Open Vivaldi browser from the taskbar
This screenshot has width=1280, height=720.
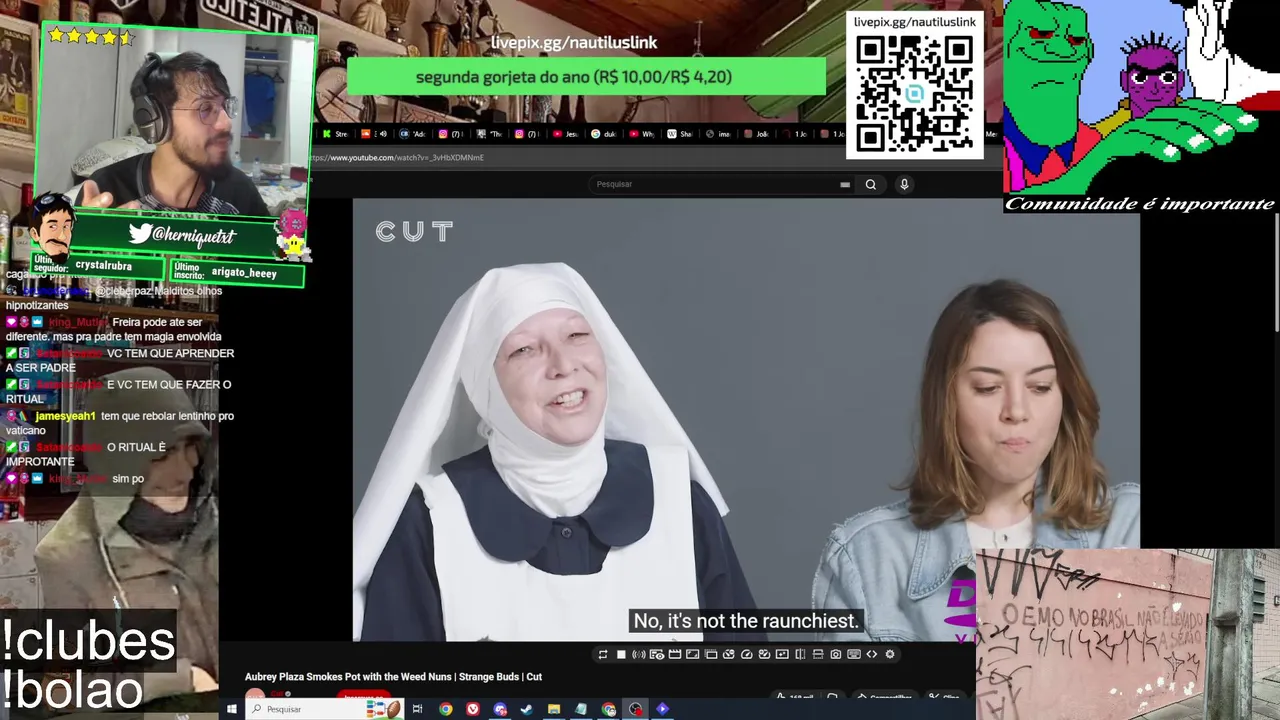(473, 709)
